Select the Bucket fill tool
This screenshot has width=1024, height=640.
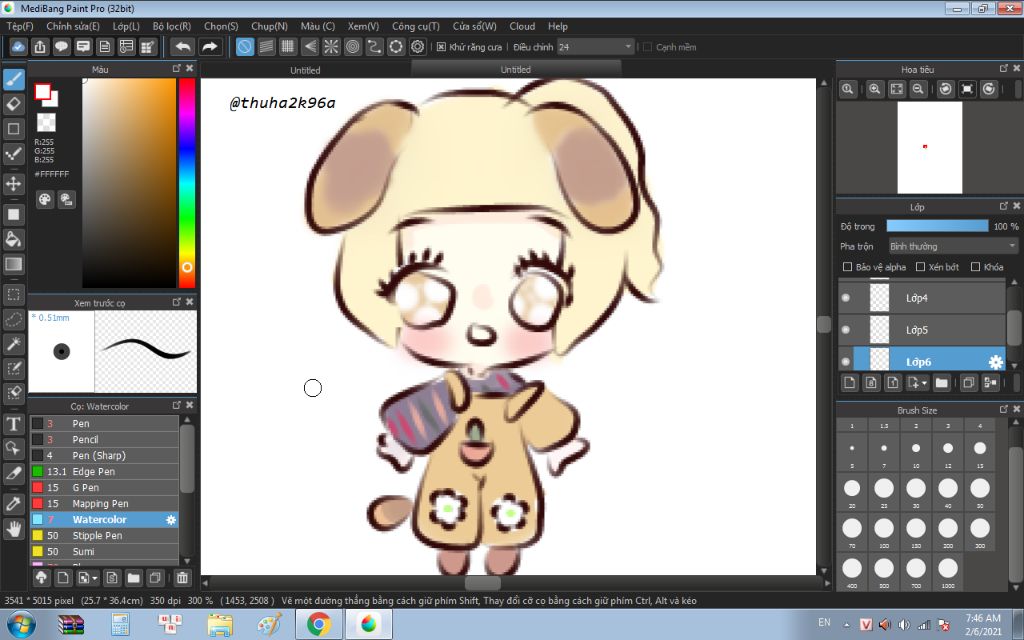pyautogui.click(x=14, y=239)
